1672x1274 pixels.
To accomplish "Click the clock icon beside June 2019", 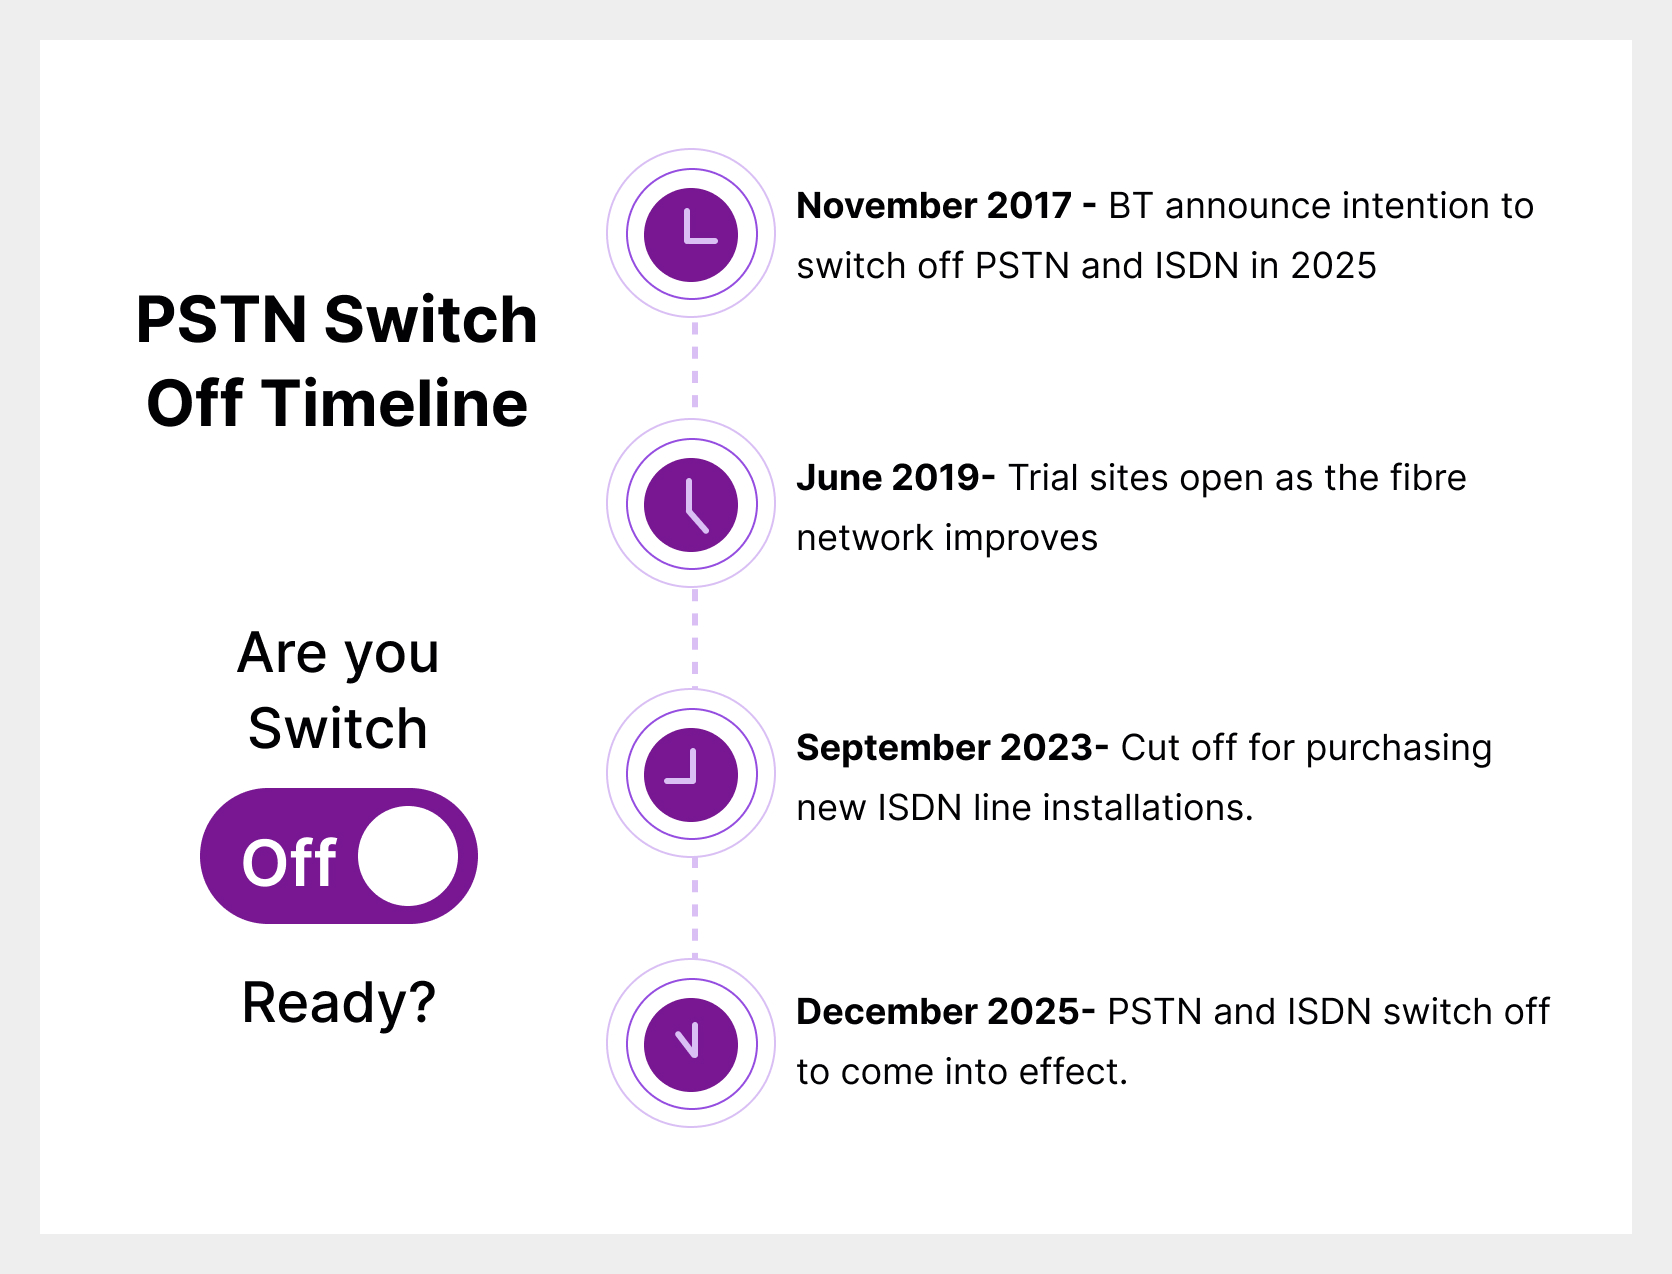I will [x=691, y=504].
